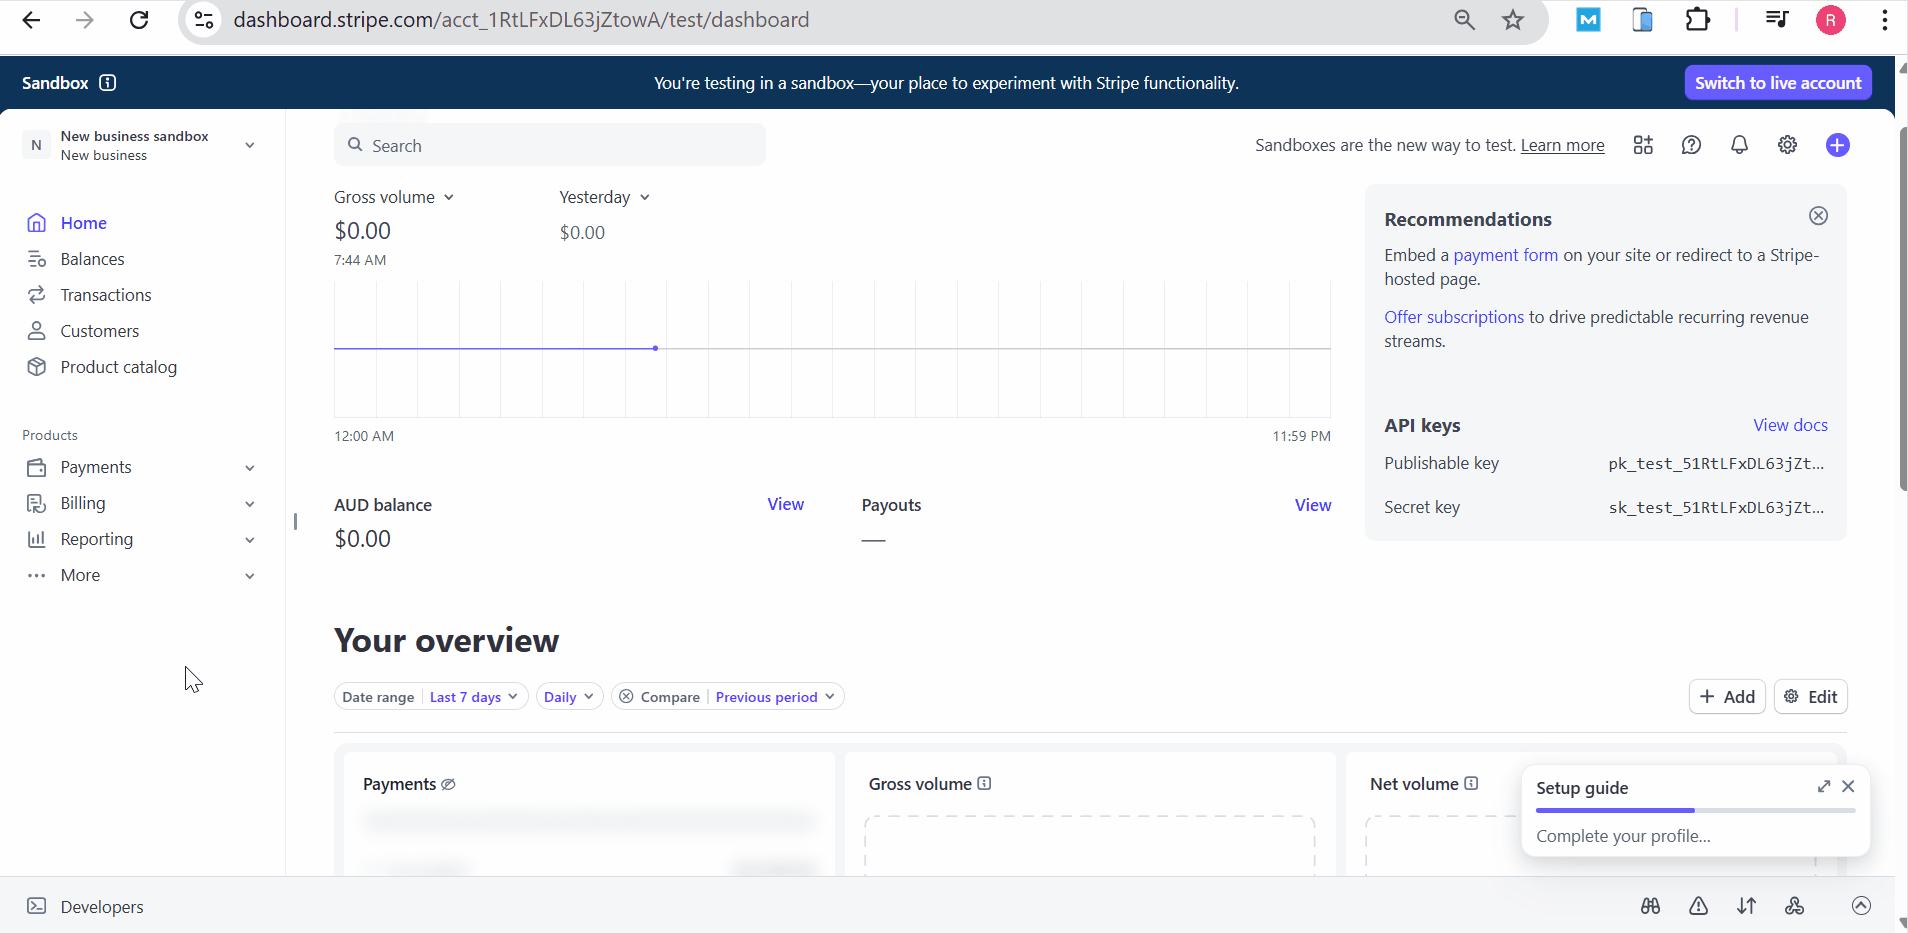Click the warning triangle icon in bottom bar
This screenshot has width=1908, height=933.
point(1698,906)
